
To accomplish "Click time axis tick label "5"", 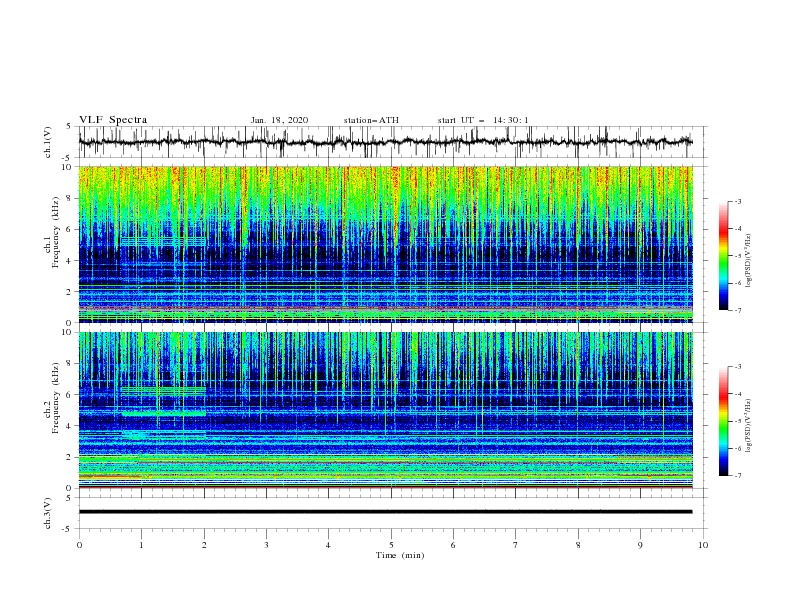I will point(391,545).
